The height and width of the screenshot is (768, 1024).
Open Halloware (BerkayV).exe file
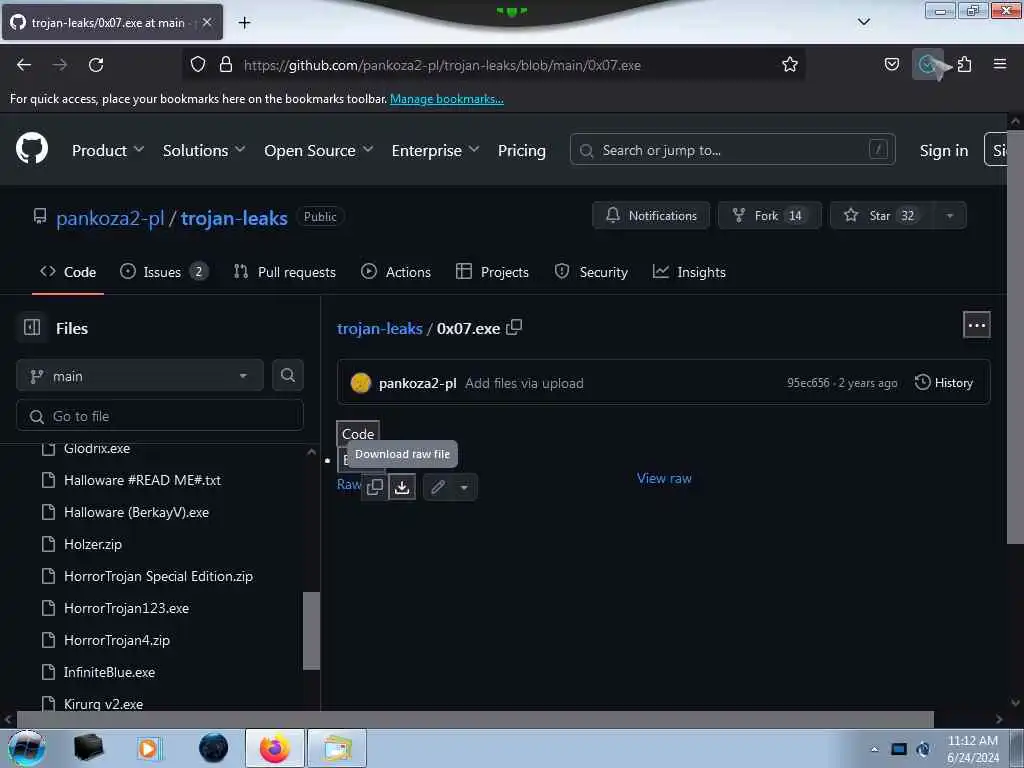click(x=136, y=512)
